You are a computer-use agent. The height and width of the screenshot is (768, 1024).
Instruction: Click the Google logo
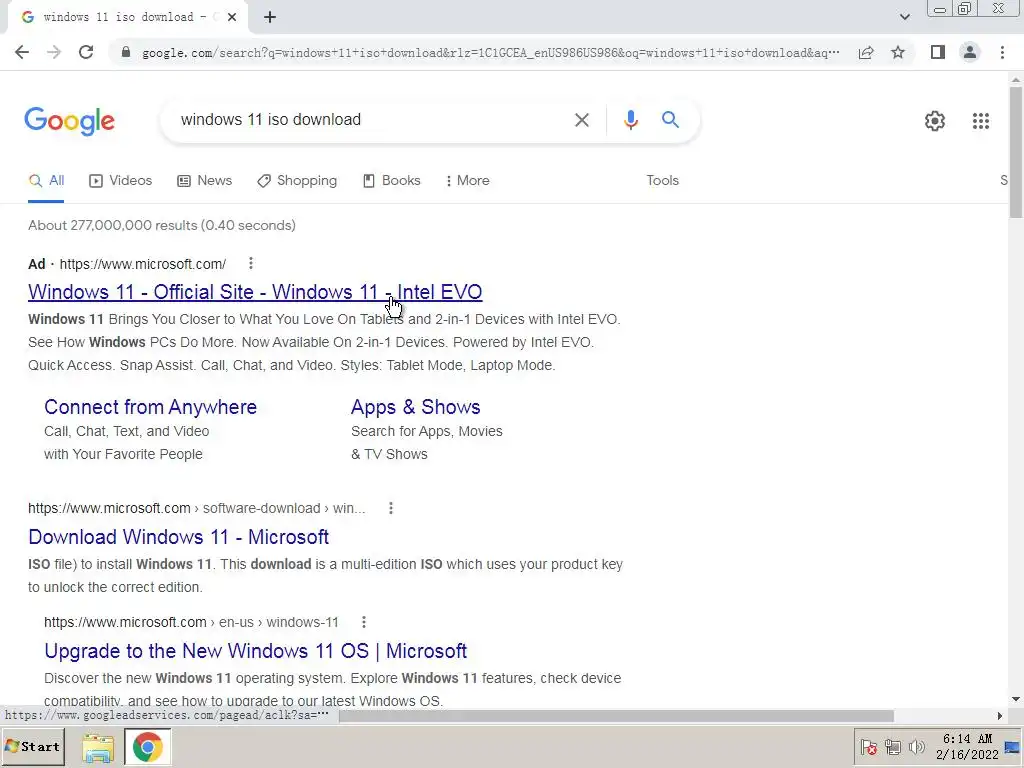(x=69, y=121)
